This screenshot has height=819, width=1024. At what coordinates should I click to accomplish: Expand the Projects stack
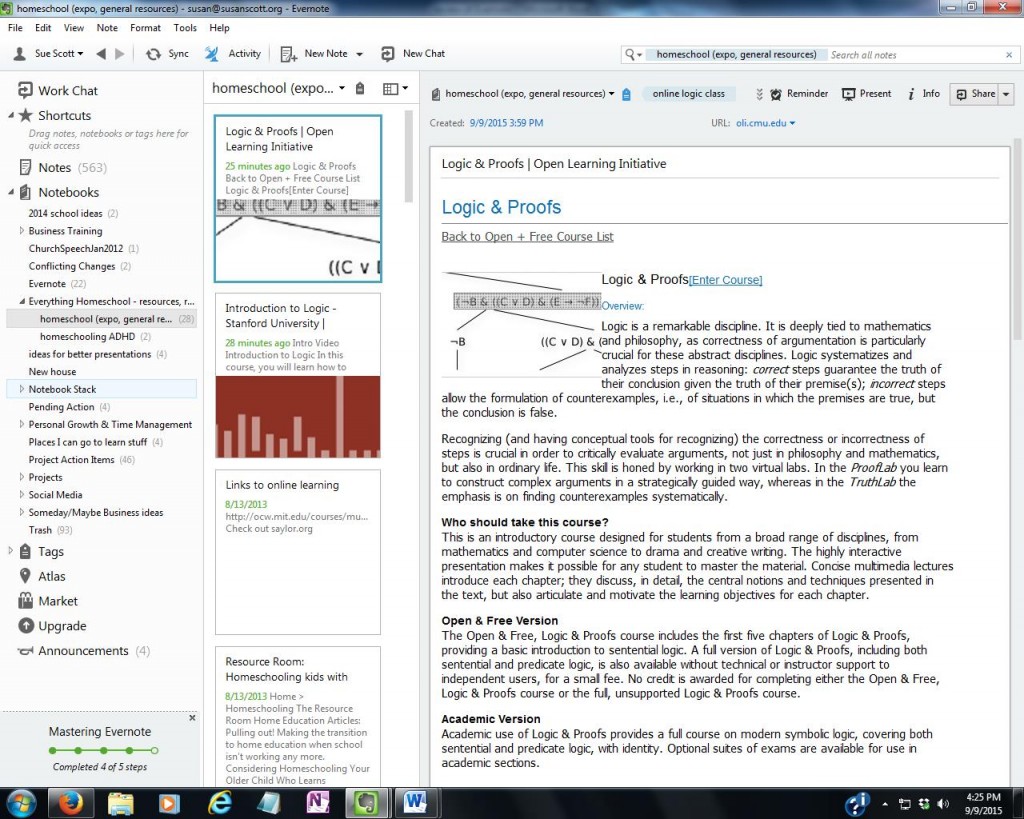coord(22,477)
